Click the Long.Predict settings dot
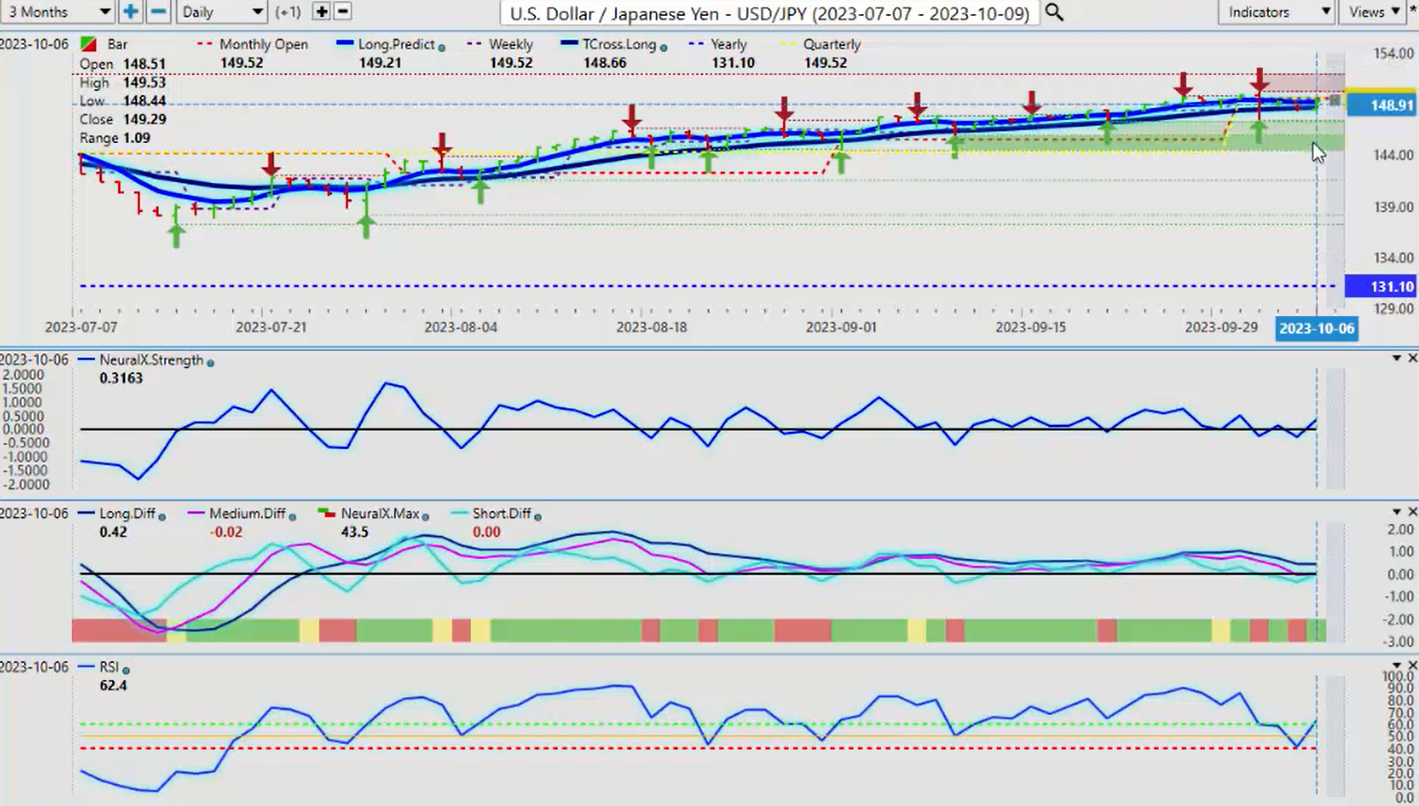Viewport: 1419px width, 806px height. pos(441,46)
